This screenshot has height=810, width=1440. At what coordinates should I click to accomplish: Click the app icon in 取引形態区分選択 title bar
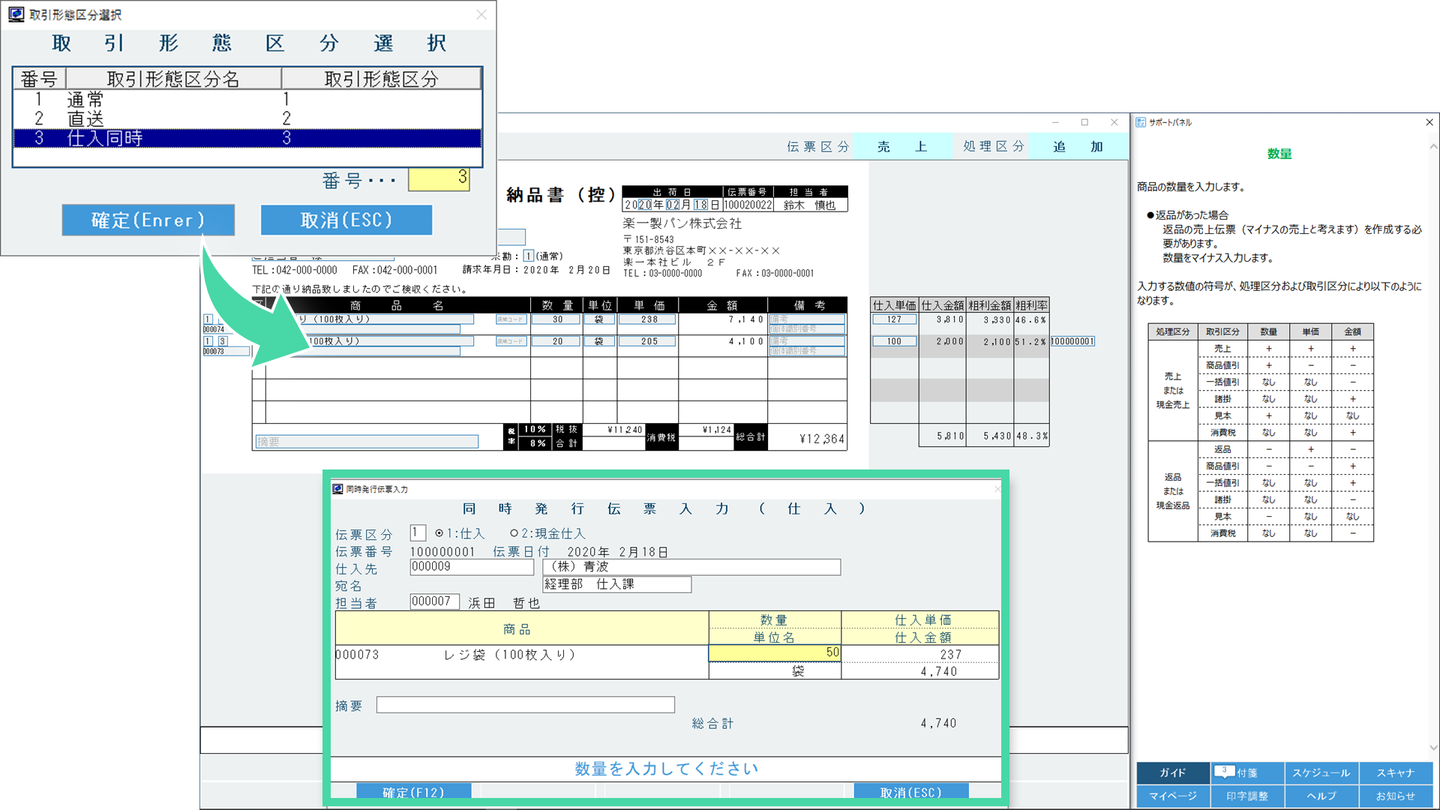click(x=16, y=15)
